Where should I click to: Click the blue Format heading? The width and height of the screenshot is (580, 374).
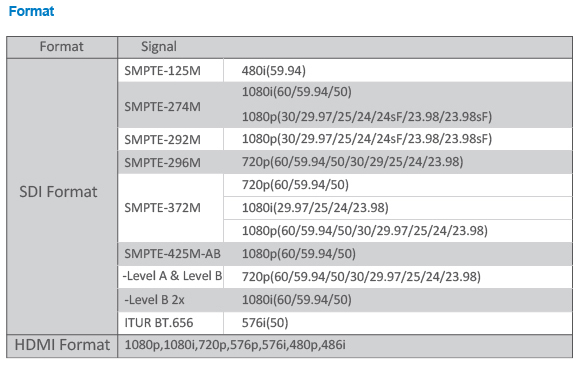[x=31, y=11]
